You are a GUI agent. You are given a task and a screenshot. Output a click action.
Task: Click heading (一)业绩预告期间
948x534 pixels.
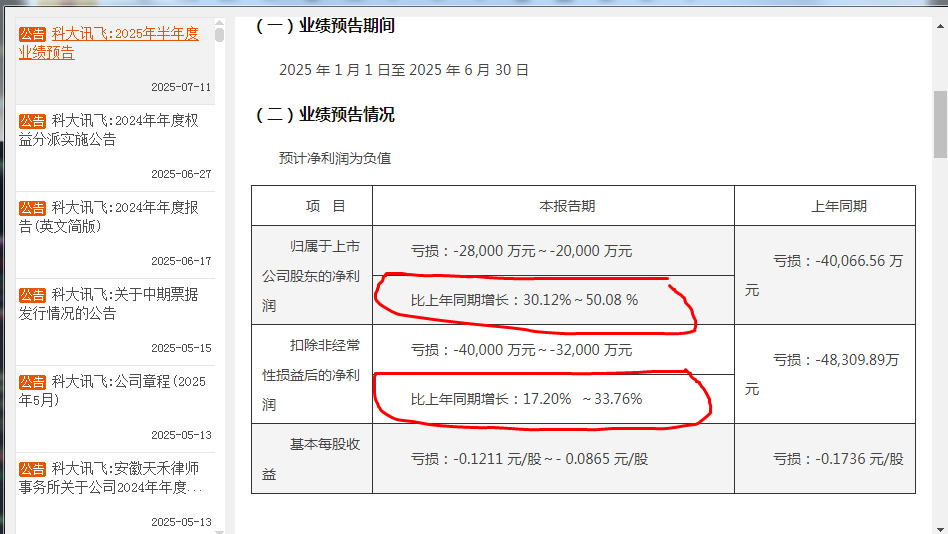point(325,26)
